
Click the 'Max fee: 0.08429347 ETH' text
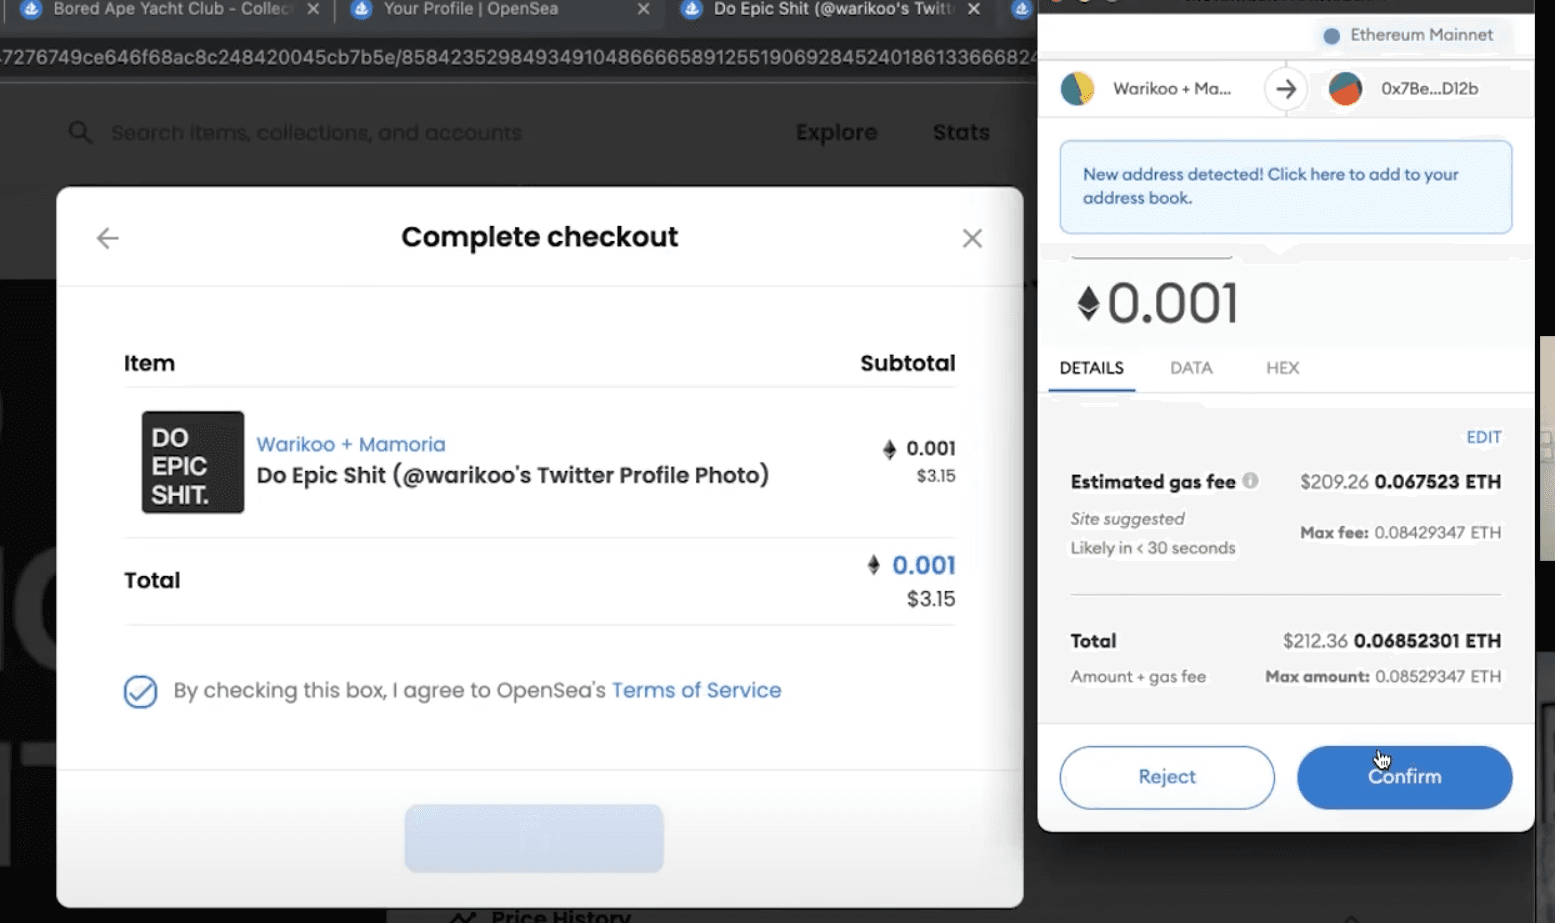[x=1400, y=533]
